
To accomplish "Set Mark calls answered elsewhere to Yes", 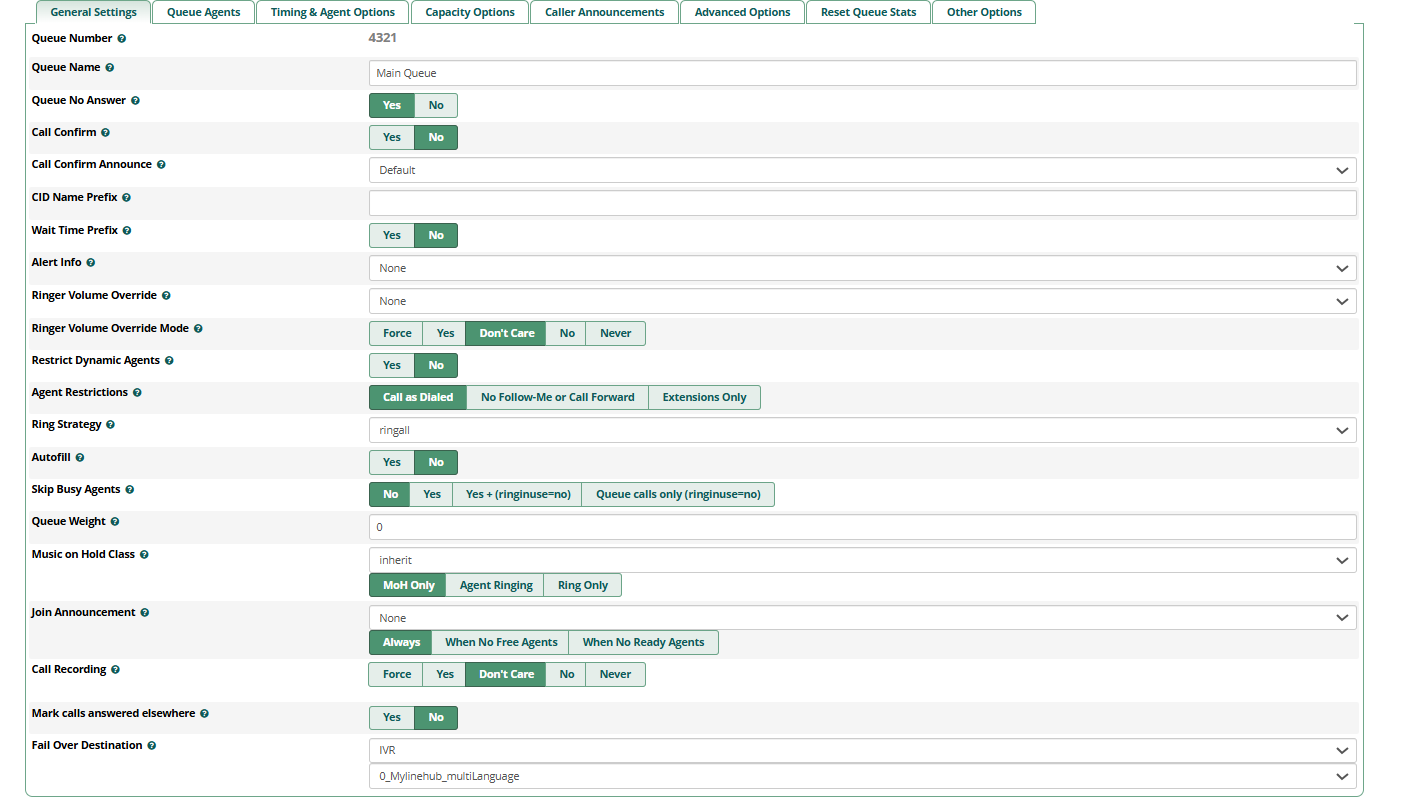I will pyautogui.click(x=392, y=717).
